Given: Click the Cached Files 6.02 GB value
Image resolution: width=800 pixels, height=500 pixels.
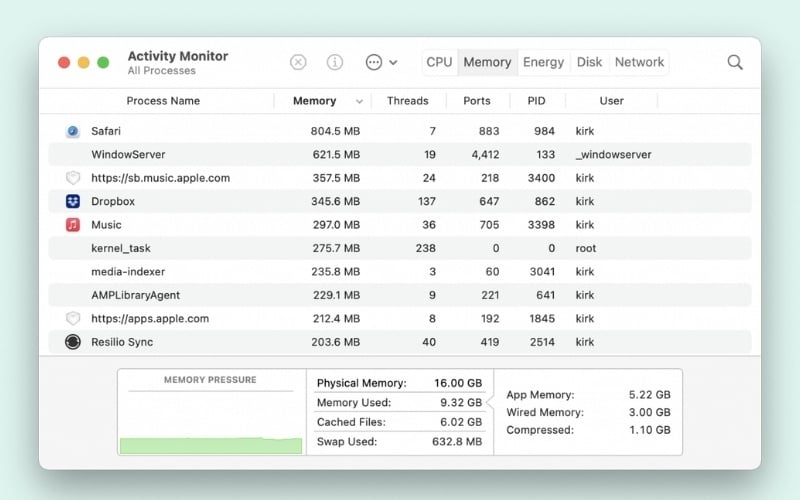Looking at the screenshot, I should pos(461,422).
